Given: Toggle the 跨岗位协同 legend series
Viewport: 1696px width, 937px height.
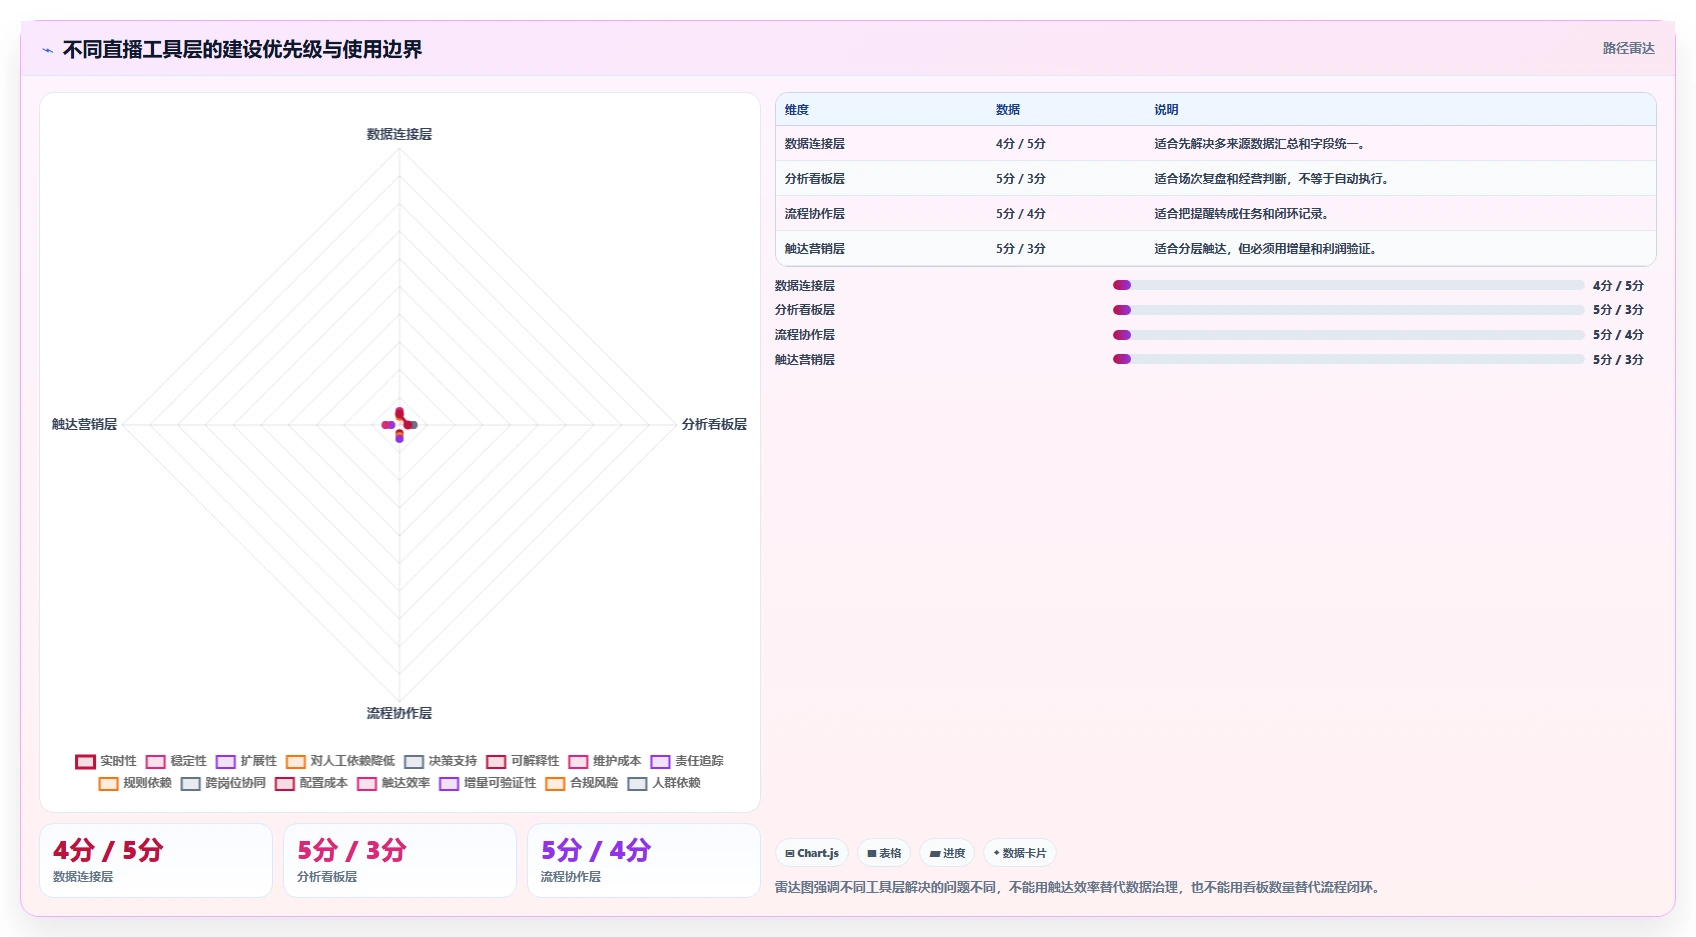Looking at the screenshot, I should (223, 783).
